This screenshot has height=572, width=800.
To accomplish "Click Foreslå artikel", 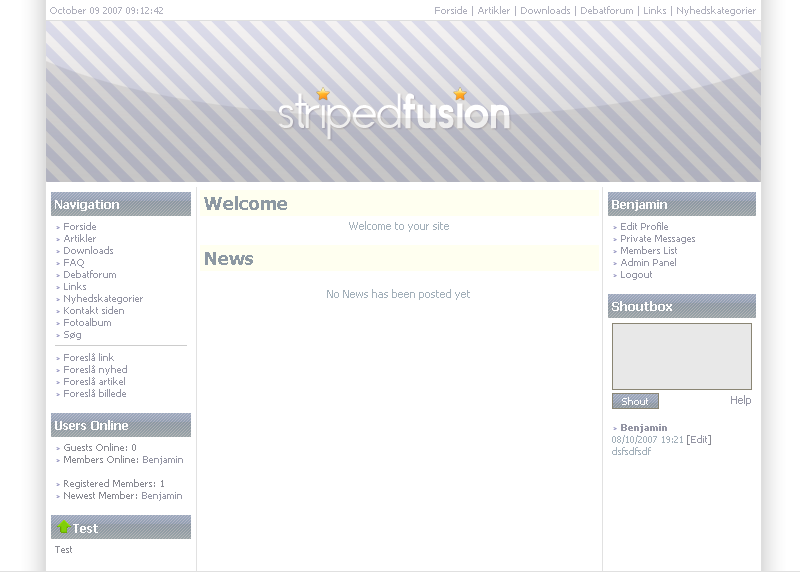I will [94, 382].
